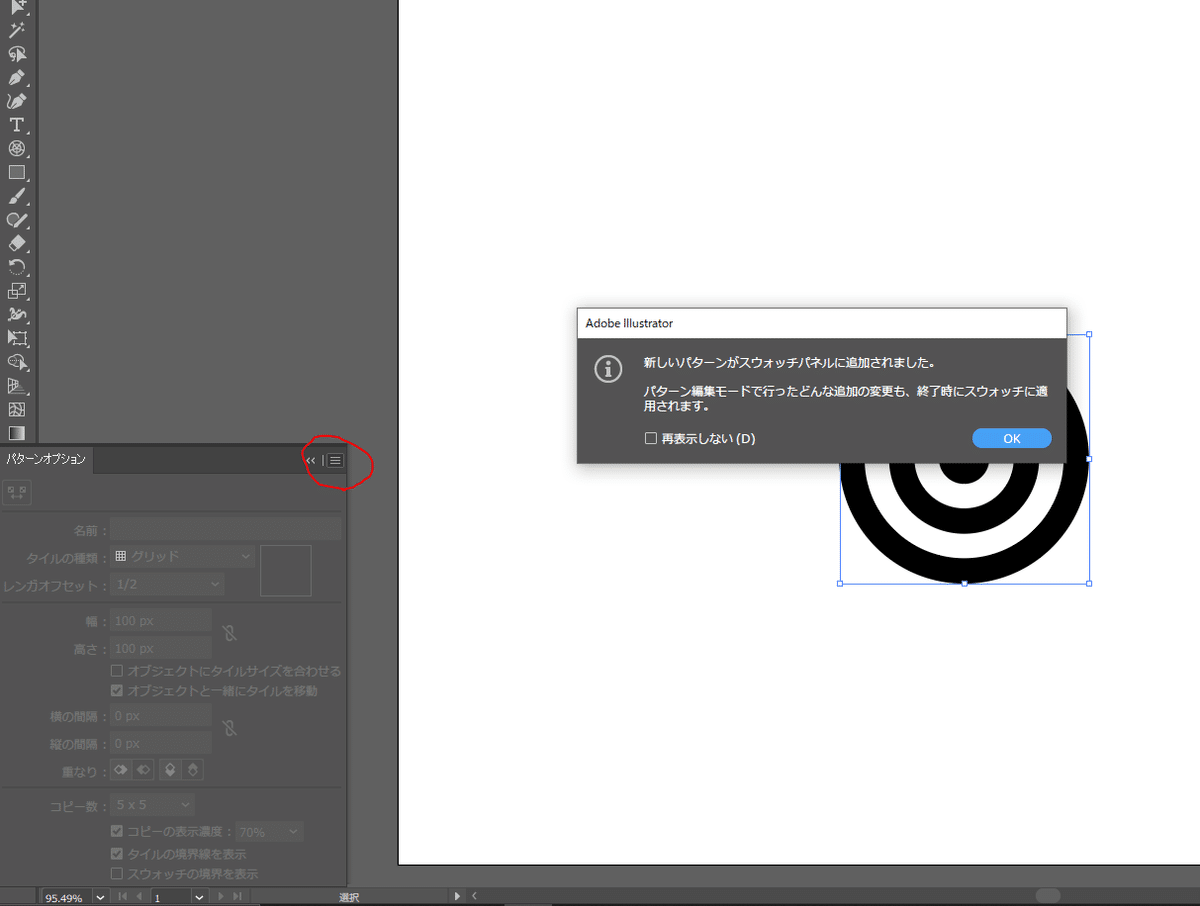
Task: Click the scrollbar left arrow
Action: (474, 897)
